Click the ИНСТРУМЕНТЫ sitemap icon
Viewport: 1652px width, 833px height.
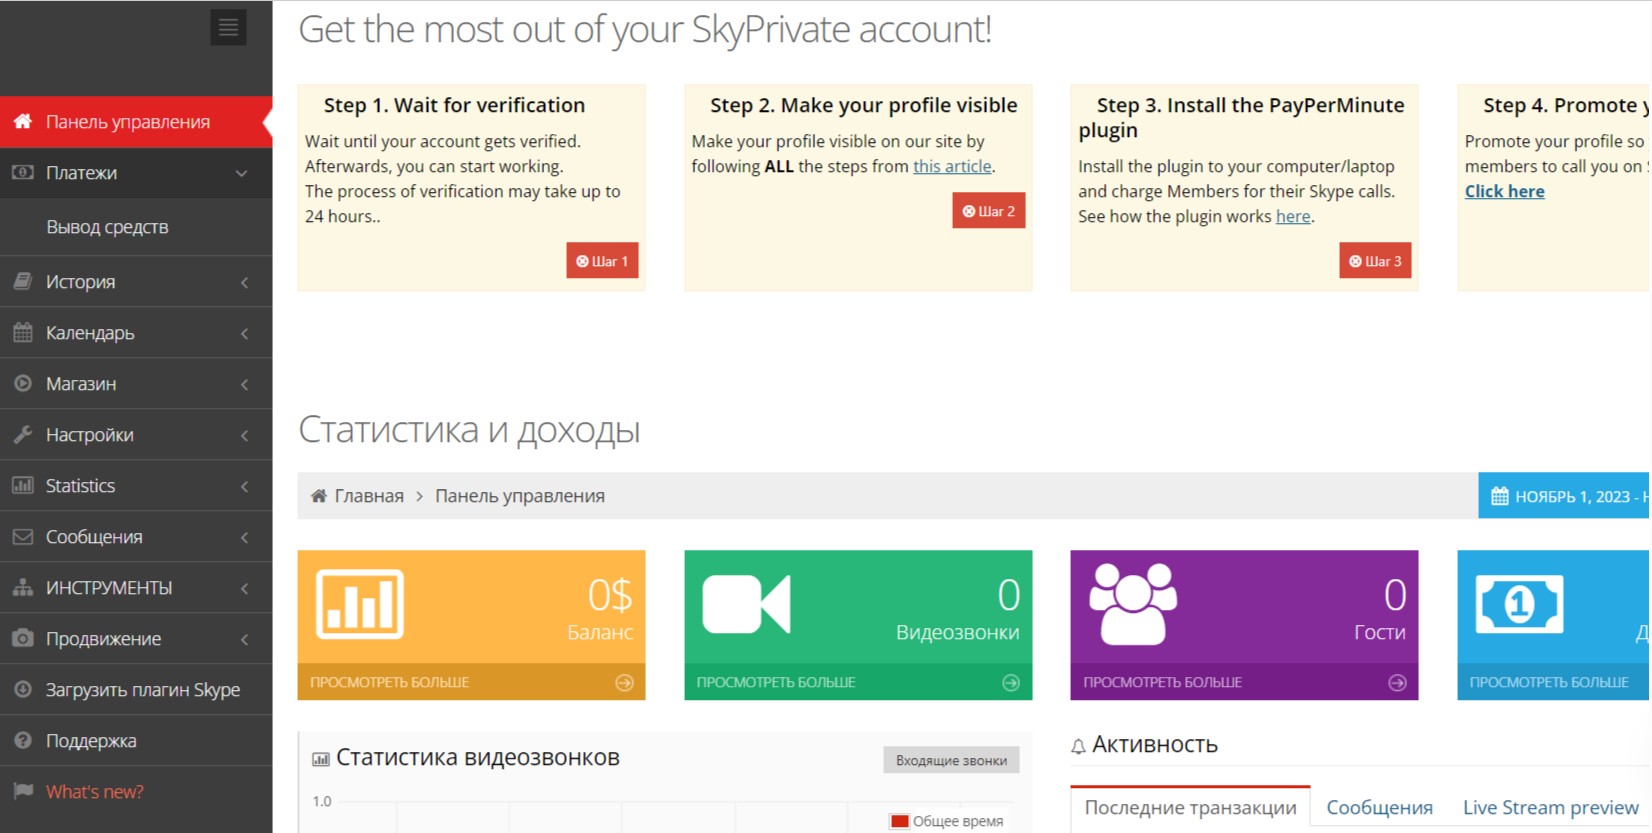click(x=23, y=587)
